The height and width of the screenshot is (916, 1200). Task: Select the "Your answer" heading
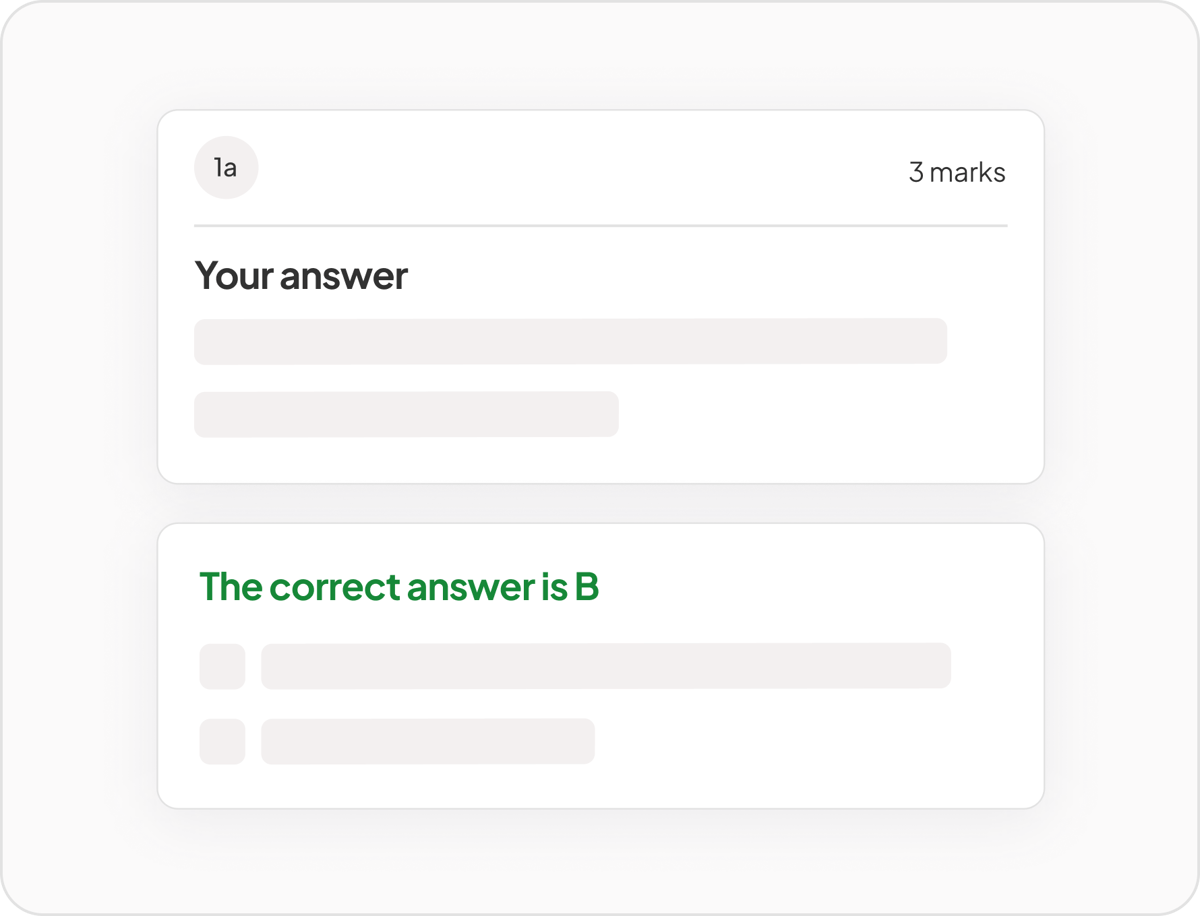point(301,276)
